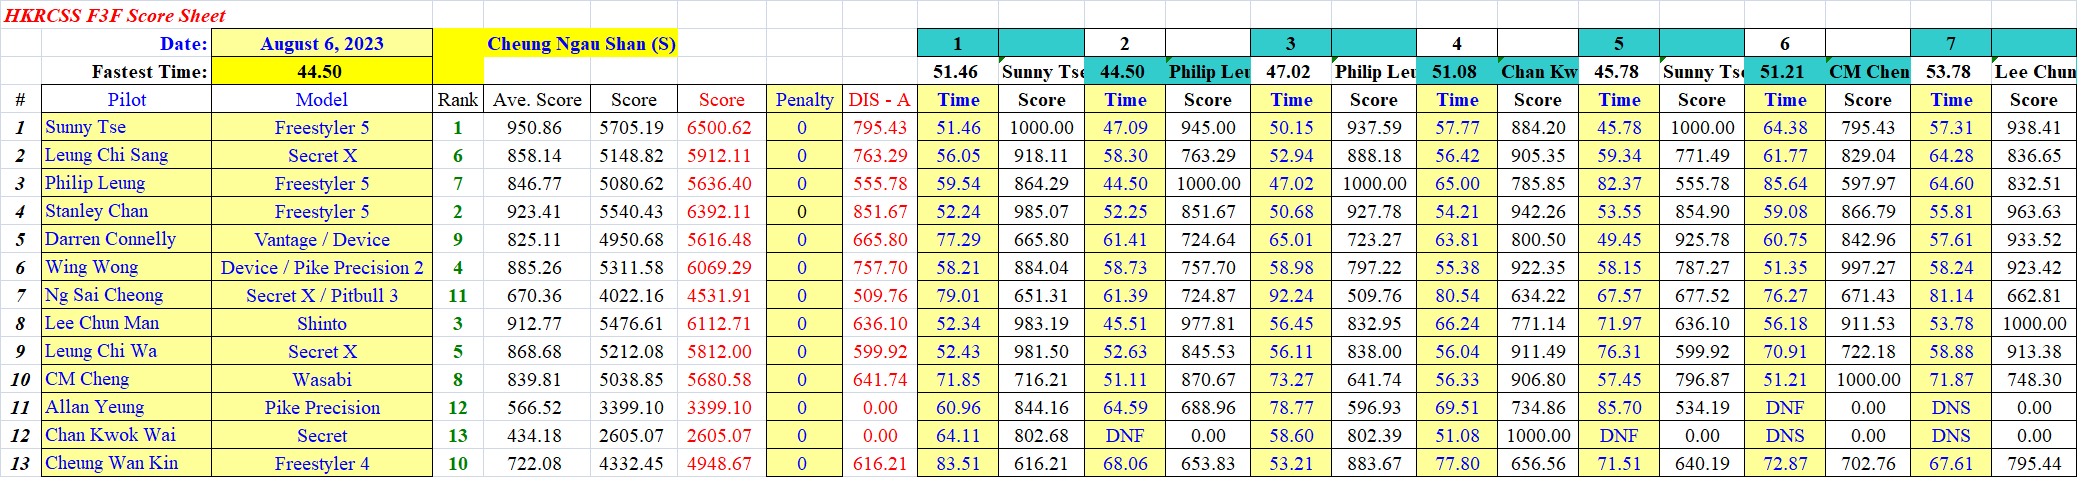Image resolution: width=2077 pixels, height=477 pixels.
Task: Click the time 83.51 in Cheung Wan Kin's row
Action: pos(958,463)
